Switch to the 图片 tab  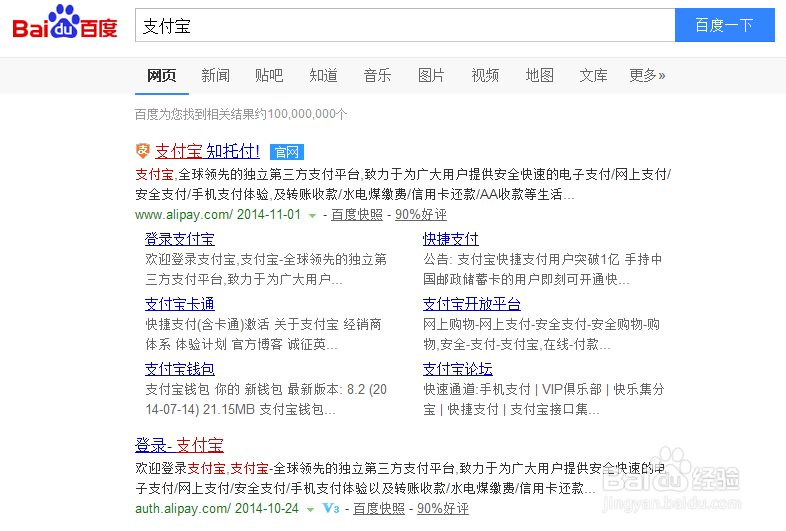point(431,75)
